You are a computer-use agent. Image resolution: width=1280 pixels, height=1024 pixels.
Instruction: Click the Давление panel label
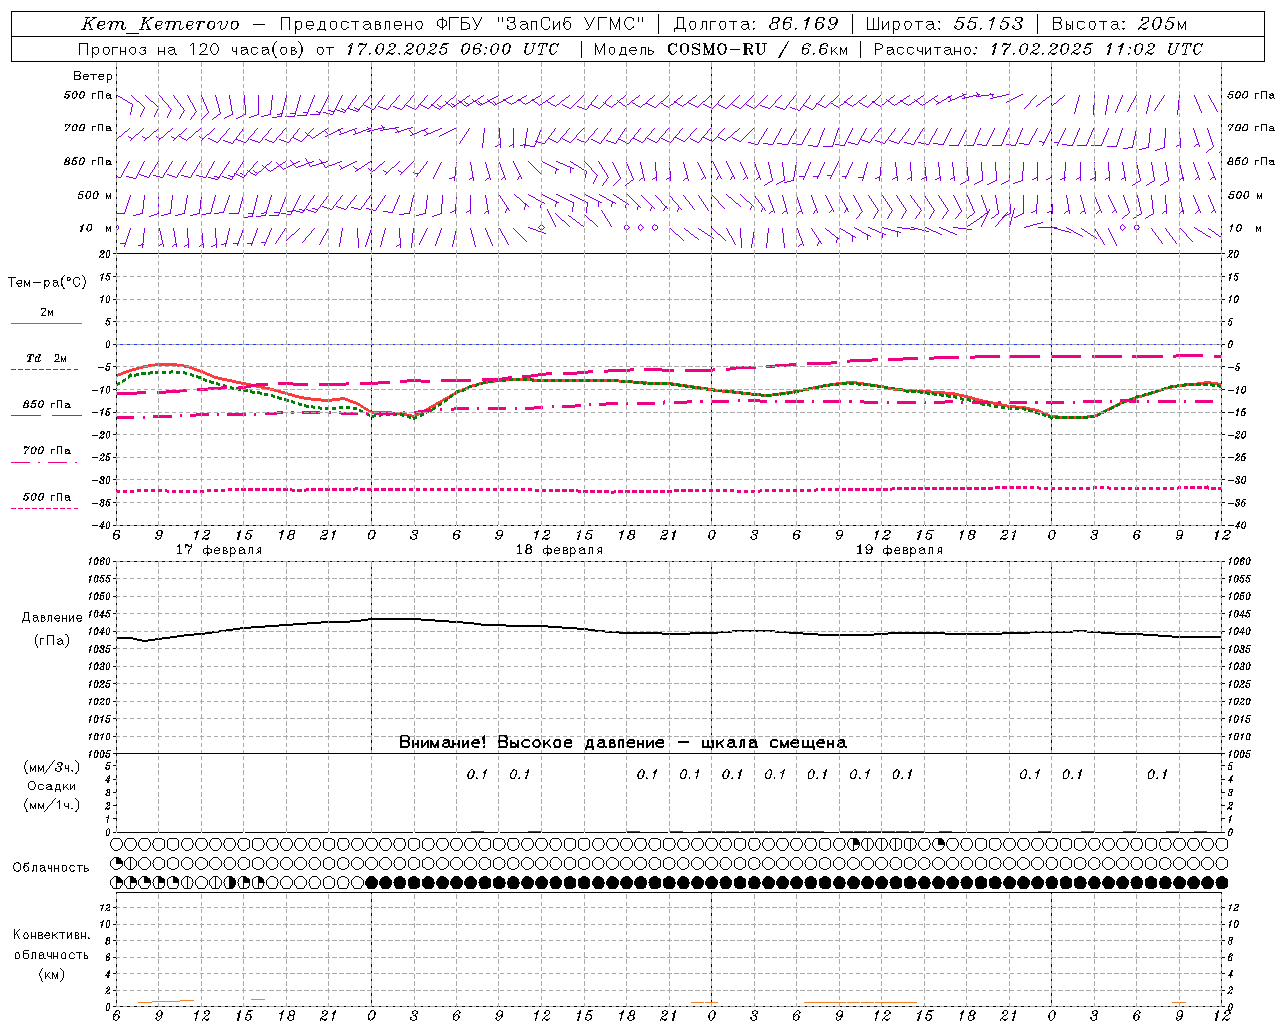[52, 618]
